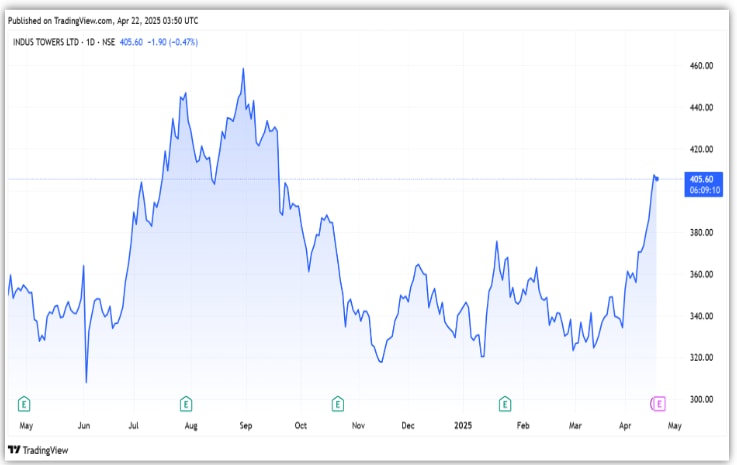Select the blue 405.60 current price tag
The width and height of the screenshot is (737, 465).
click(x=700, y=178)
